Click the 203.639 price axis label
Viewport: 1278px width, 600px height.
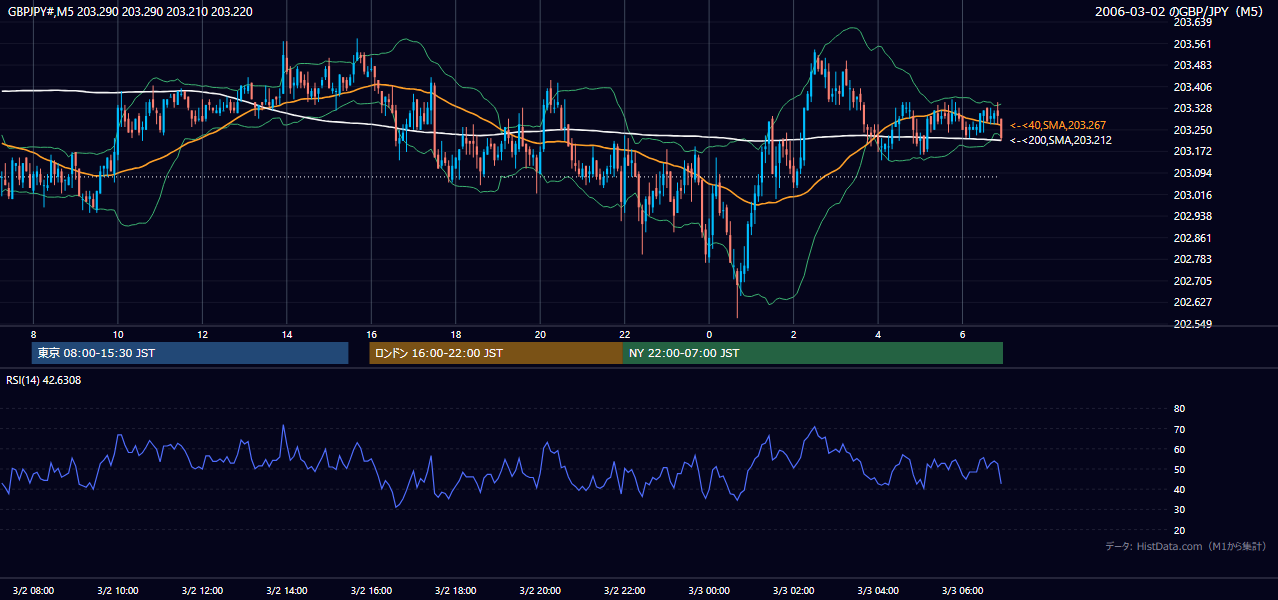pyautogui.click(x=1192, y=22)
